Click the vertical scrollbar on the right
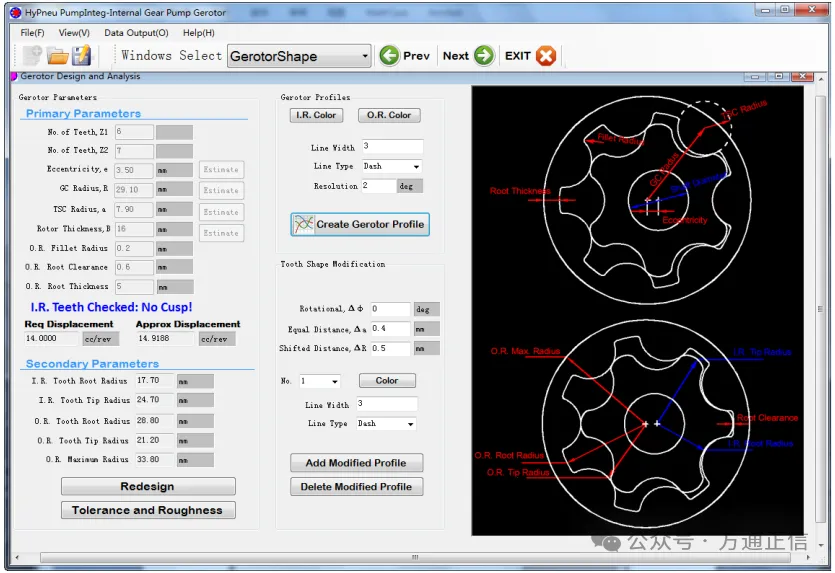This screenshot has height=573, width=835. tap(820, 309)
